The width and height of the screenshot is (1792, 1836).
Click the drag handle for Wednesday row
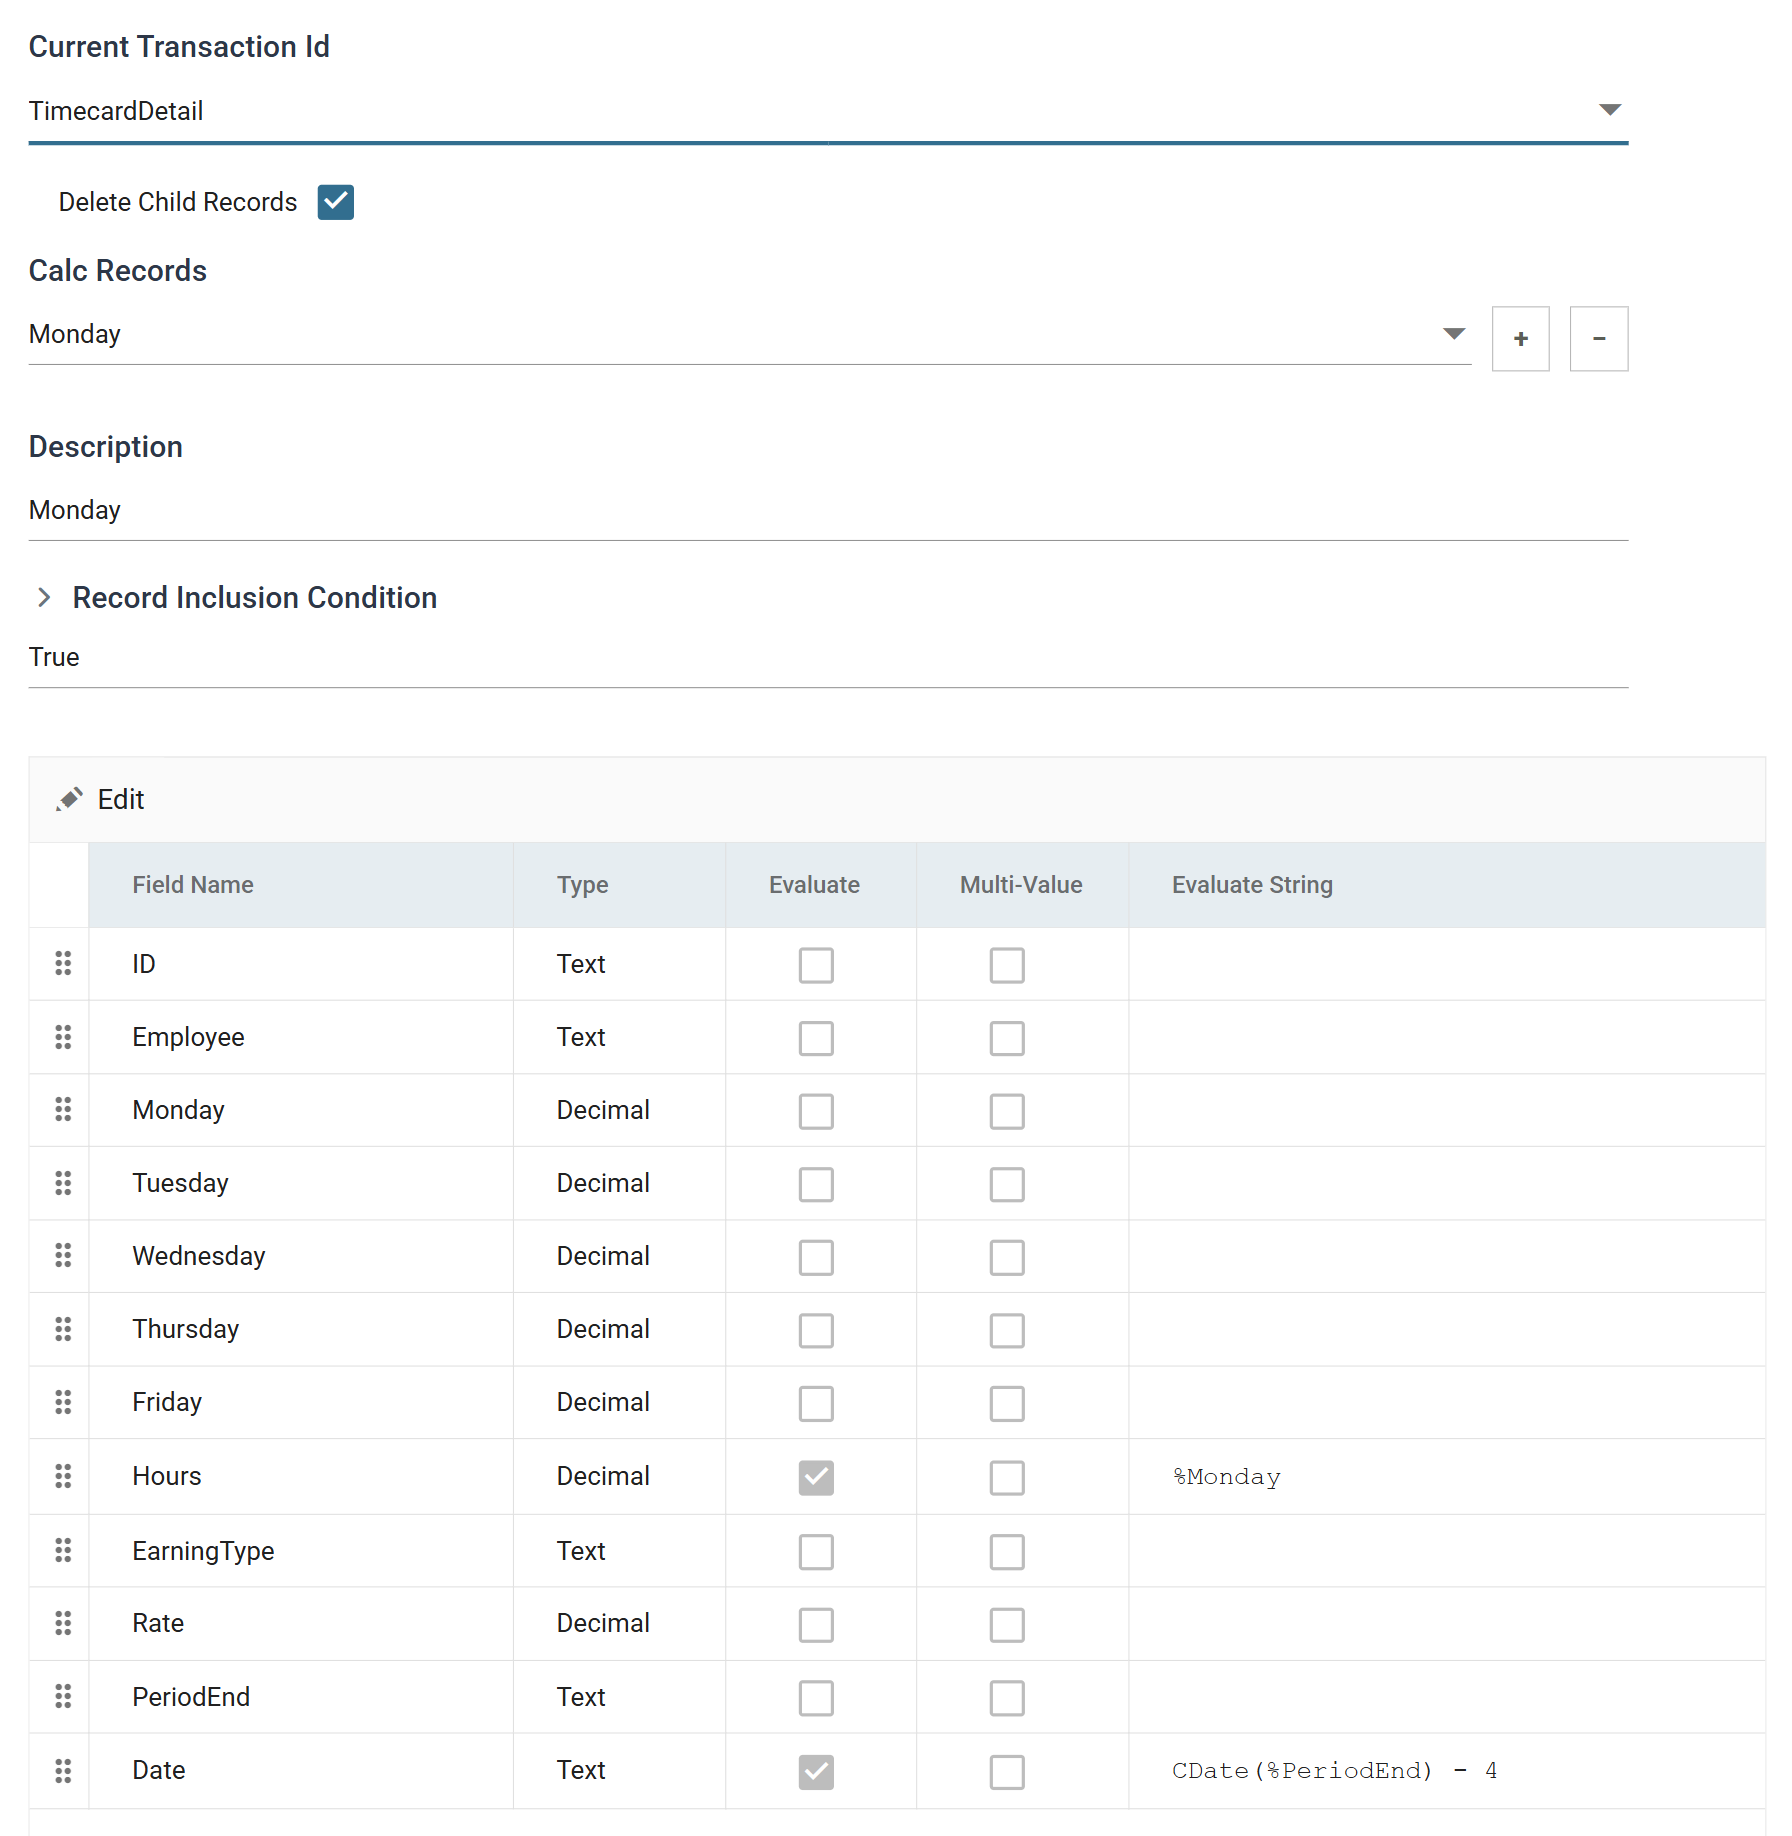[x=63, y=1256]
